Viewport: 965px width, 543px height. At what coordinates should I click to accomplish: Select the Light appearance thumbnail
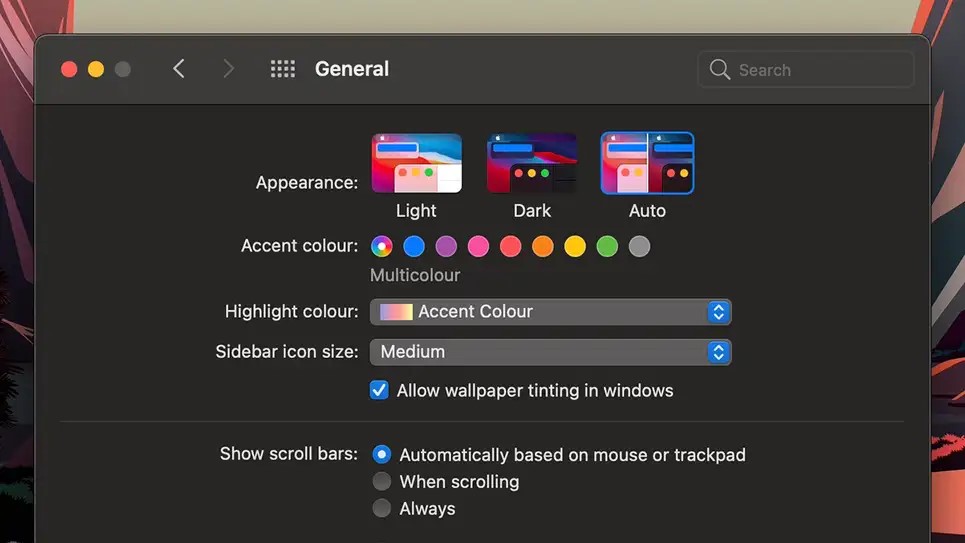pyautogui.click(x=417, y=163)
